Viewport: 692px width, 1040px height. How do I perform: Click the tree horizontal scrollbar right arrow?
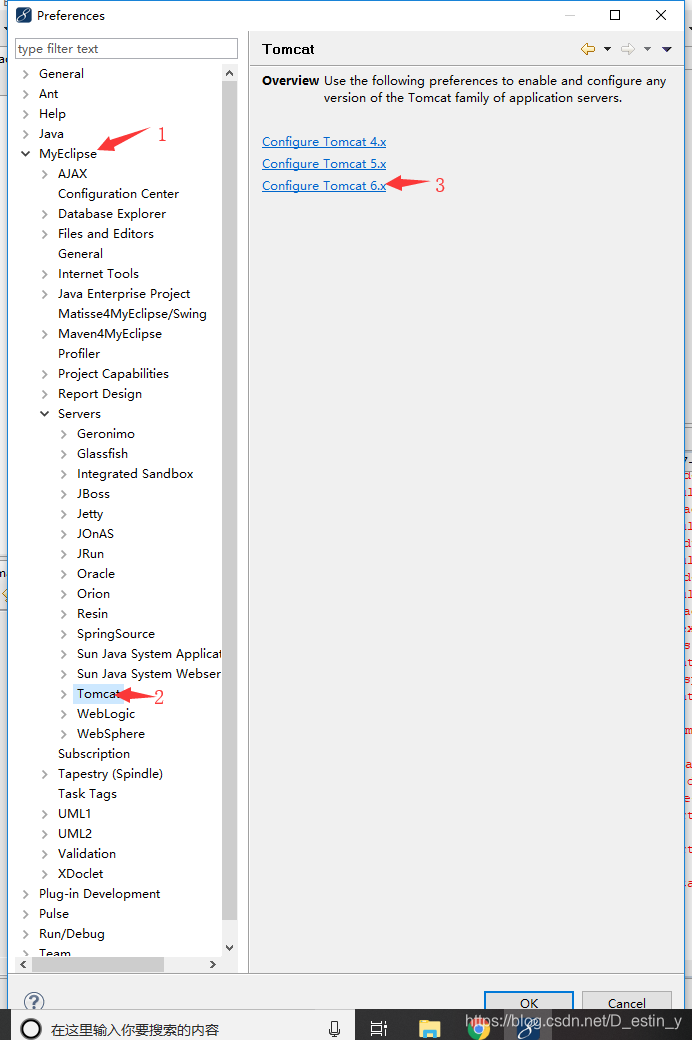coord(212,964)
